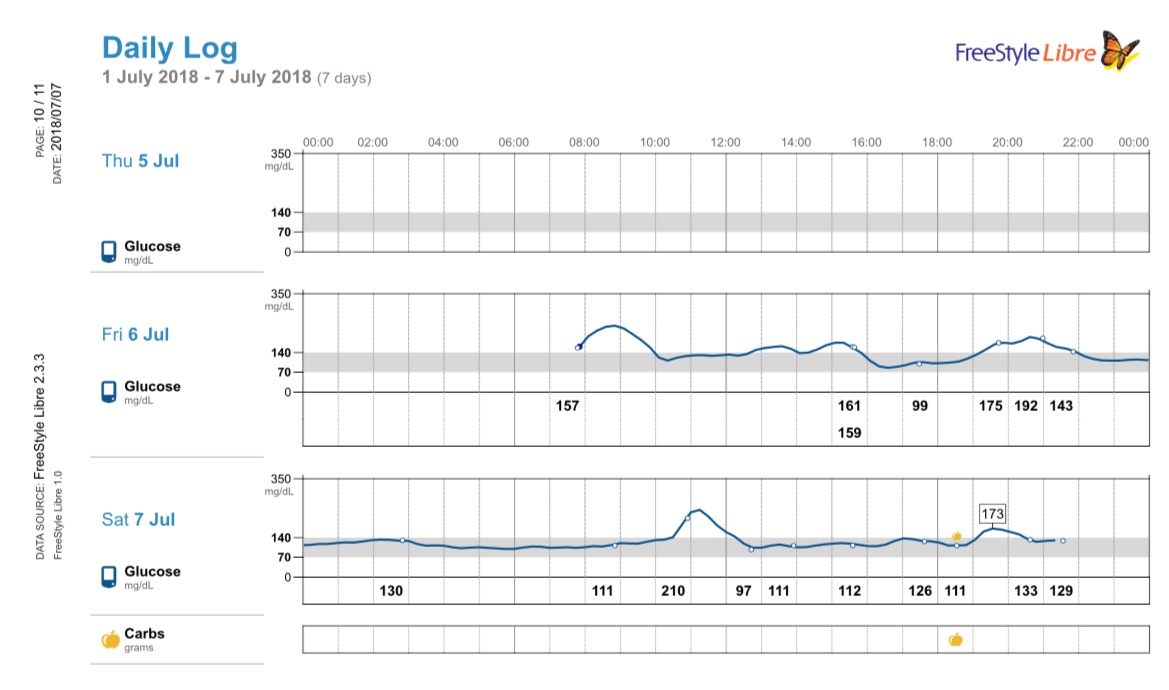The width and height of the screenshot is (1169, 690).
Task: Select the 210 glucose reading on Sat 7 Jul
Action: coord(673,591)
